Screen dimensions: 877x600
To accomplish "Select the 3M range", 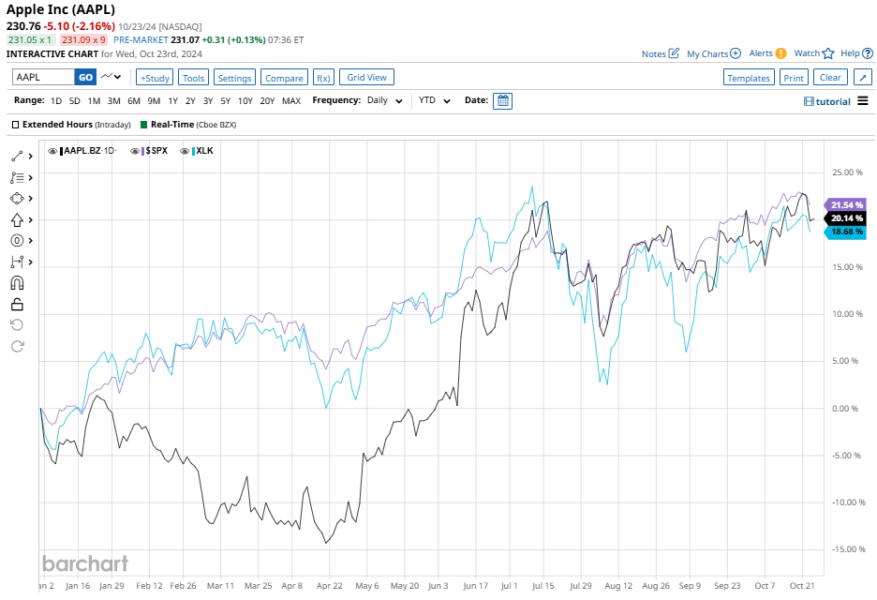I will 114,101.
